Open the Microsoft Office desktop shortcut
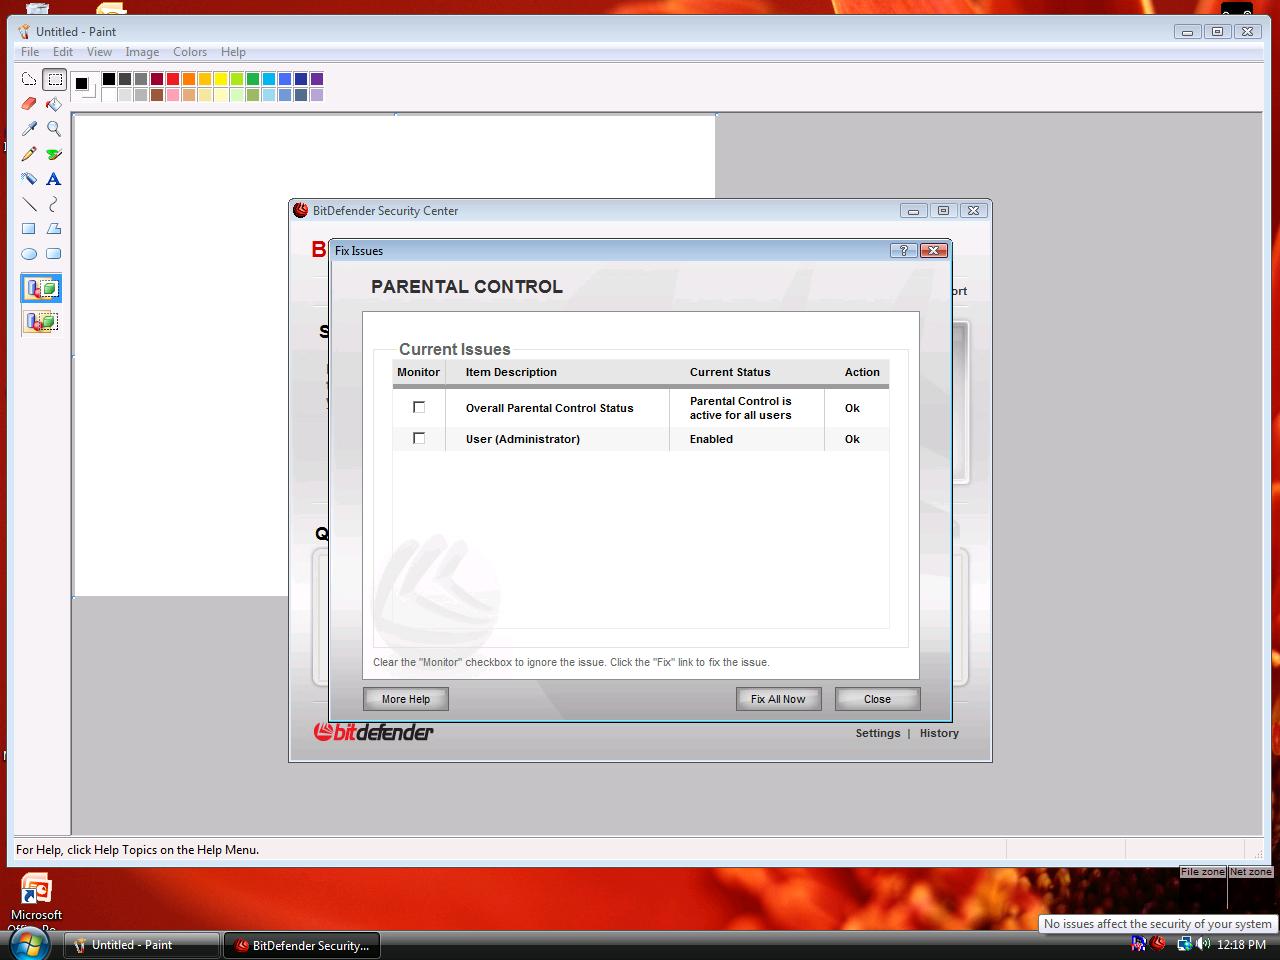The height and width of the screenshot is (960, 1280). 36,902
